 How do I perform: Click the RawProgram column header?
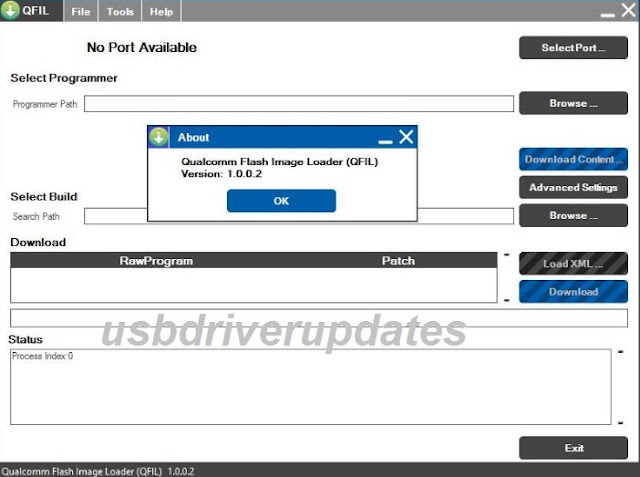pyautogui.click(x=156, y=261)
